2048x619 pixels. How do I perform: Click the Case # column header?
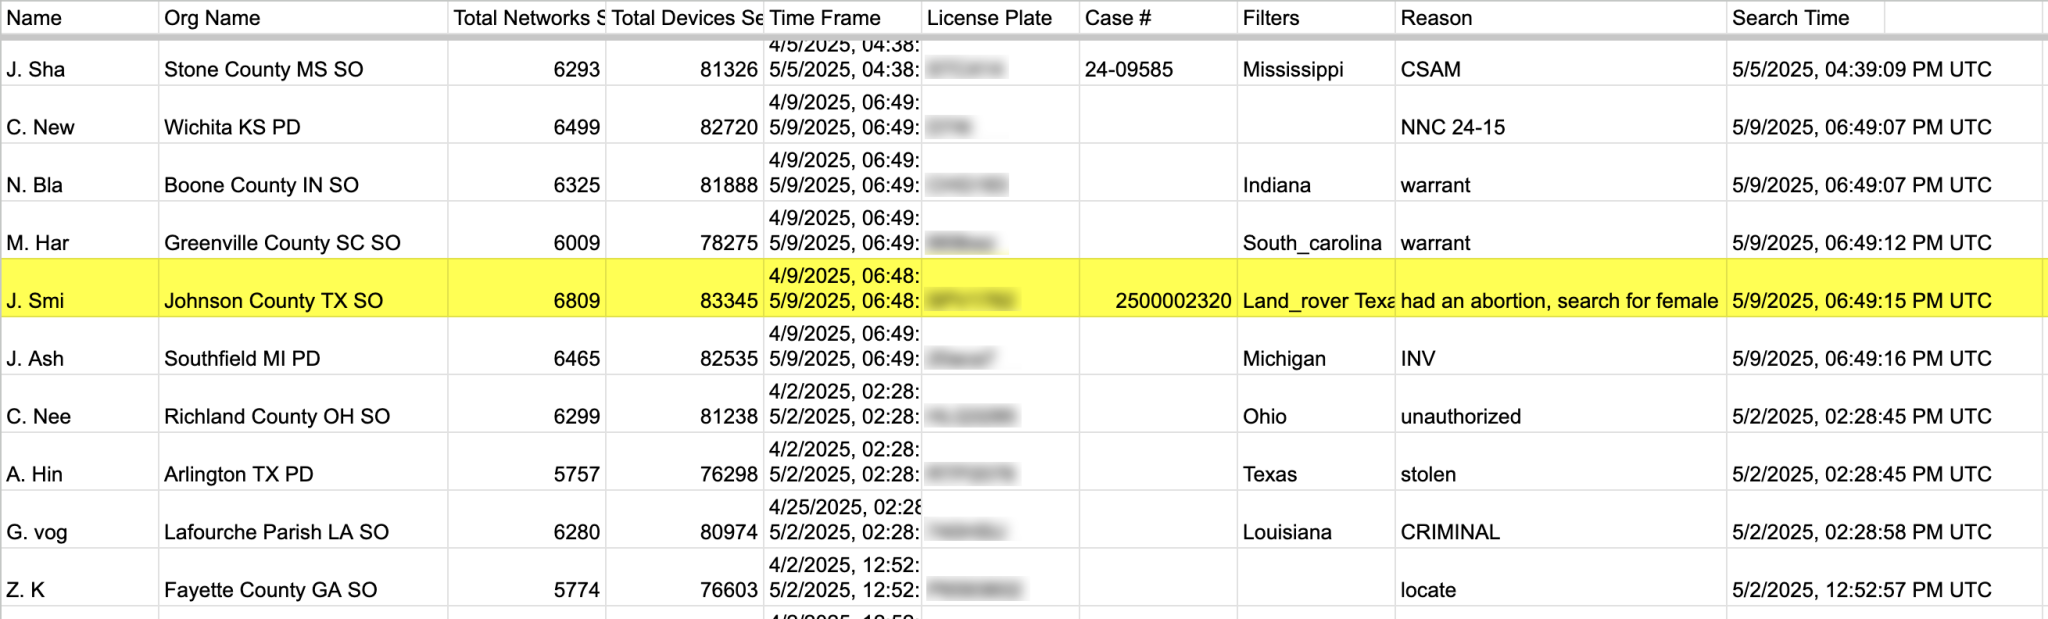(x=1158, y=18)
